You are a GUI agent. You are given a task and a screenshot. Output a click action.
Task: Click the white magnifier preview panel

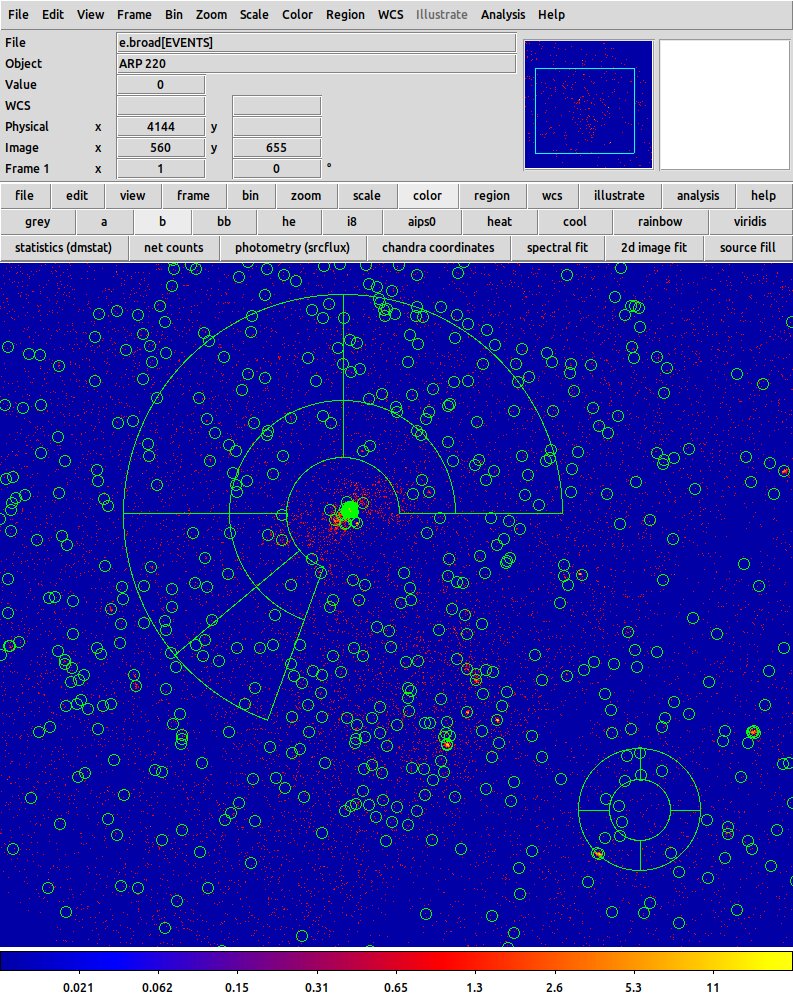point(724,105)
